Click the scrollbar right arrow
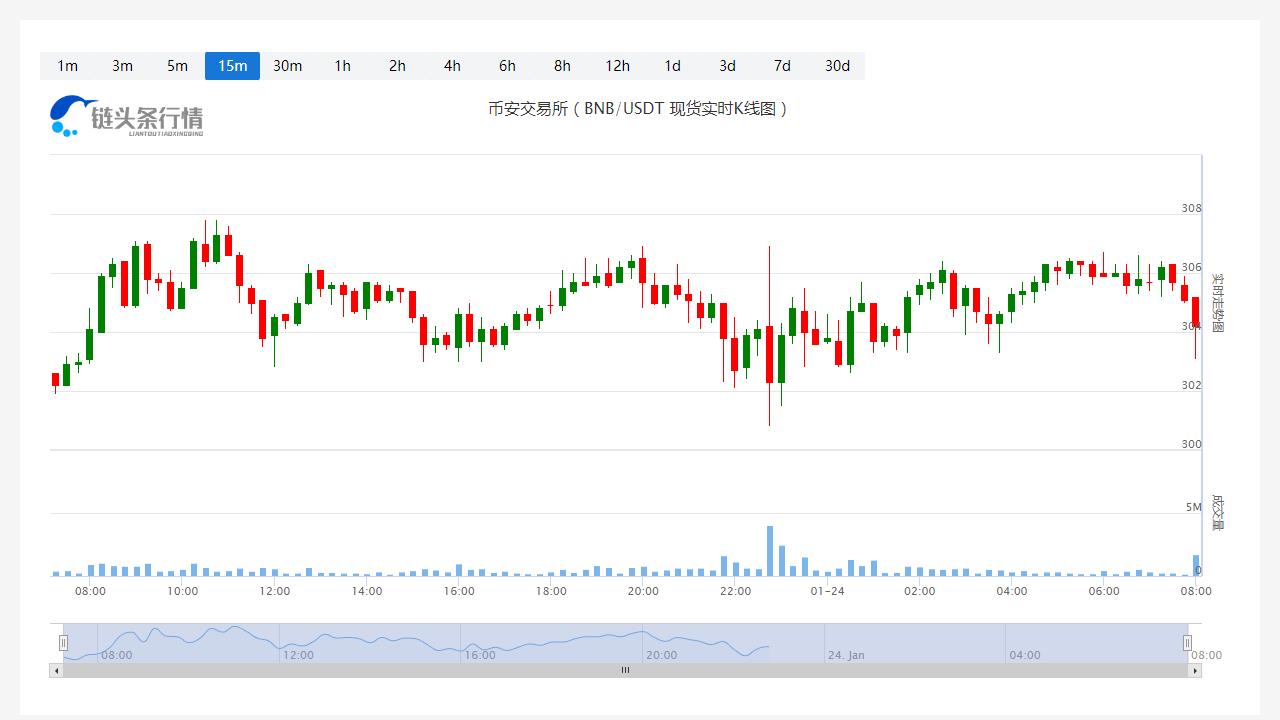This screenshot has height=720, width=1280. pos(1195,671)
